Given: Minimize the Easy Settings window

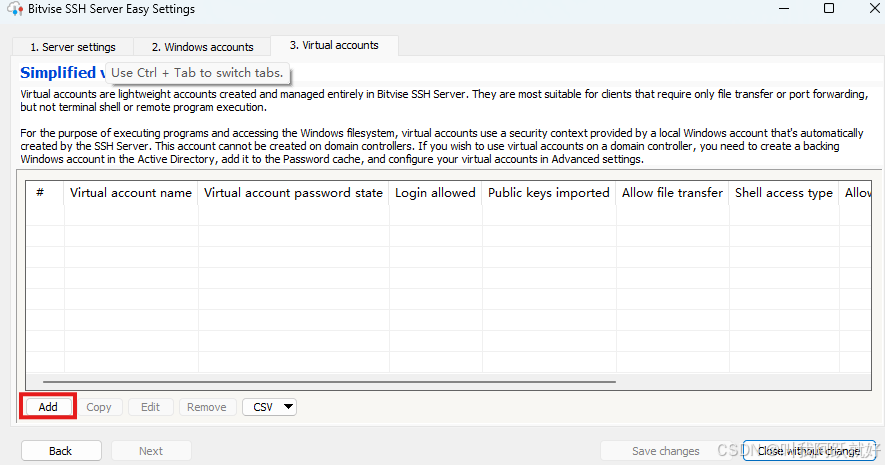Looking at the screenshot, I should point(781,9).
